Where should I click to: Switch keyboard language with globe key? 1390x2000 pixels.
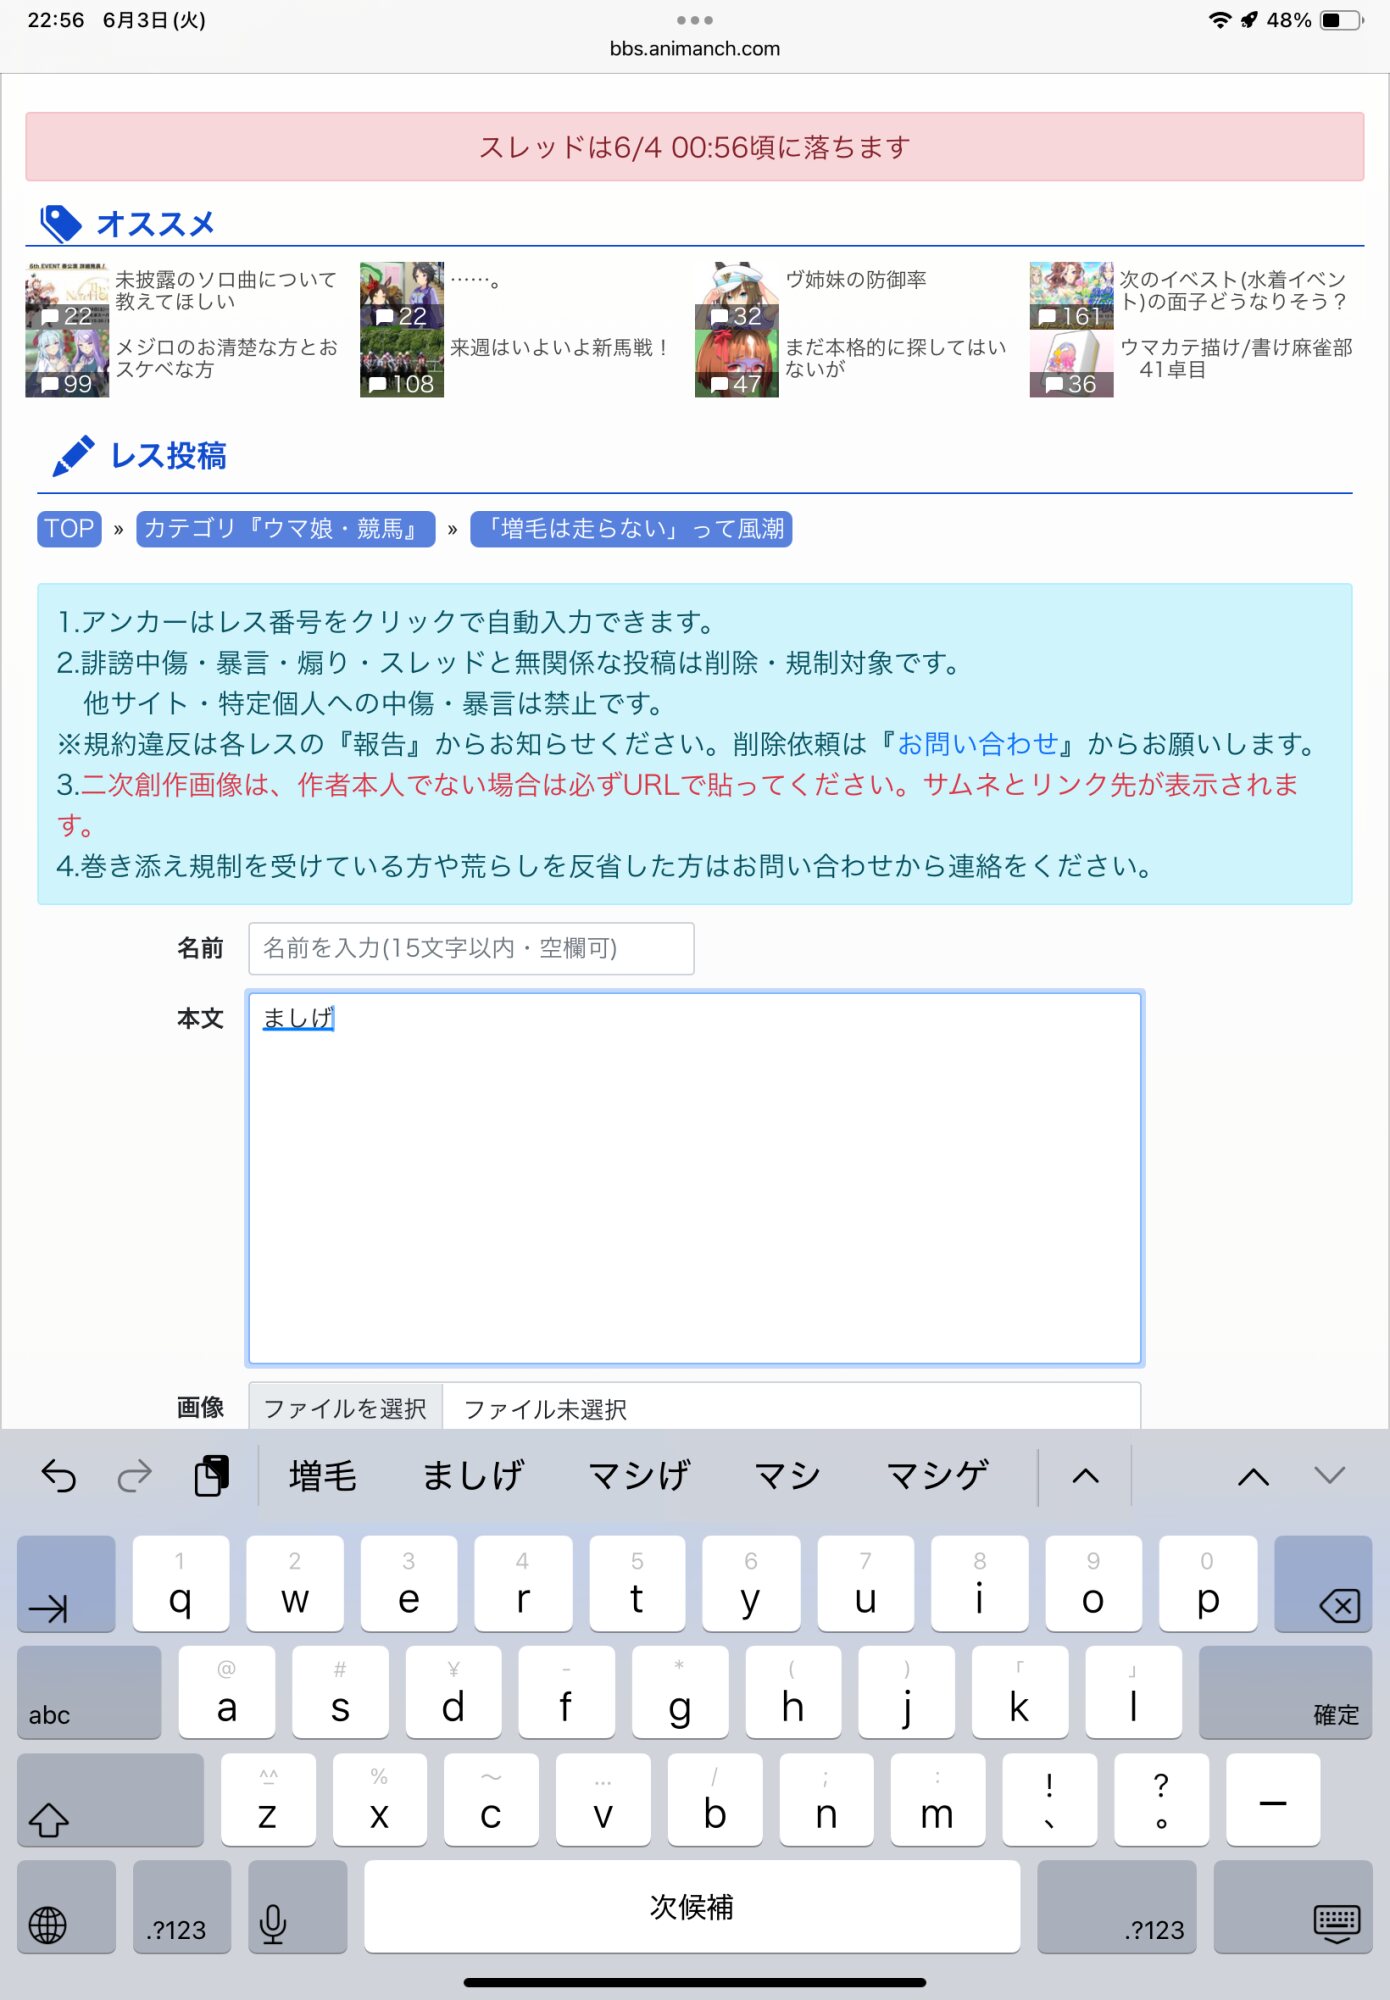click(x=66, y=1907)
